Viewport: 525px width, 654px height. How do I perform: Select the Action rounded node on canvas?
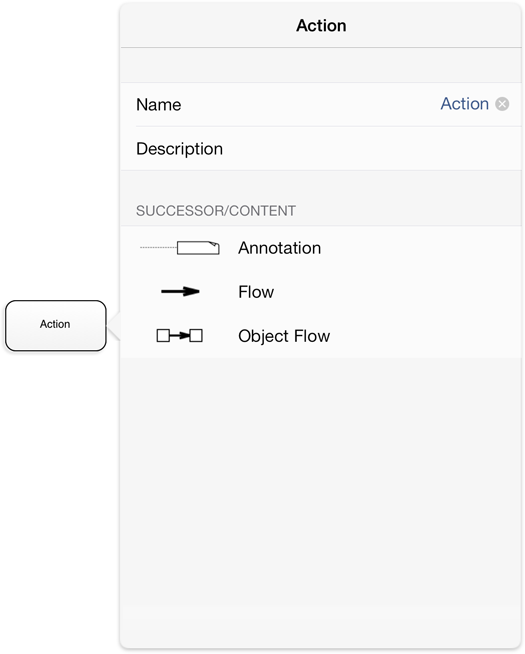coord(55,325)
